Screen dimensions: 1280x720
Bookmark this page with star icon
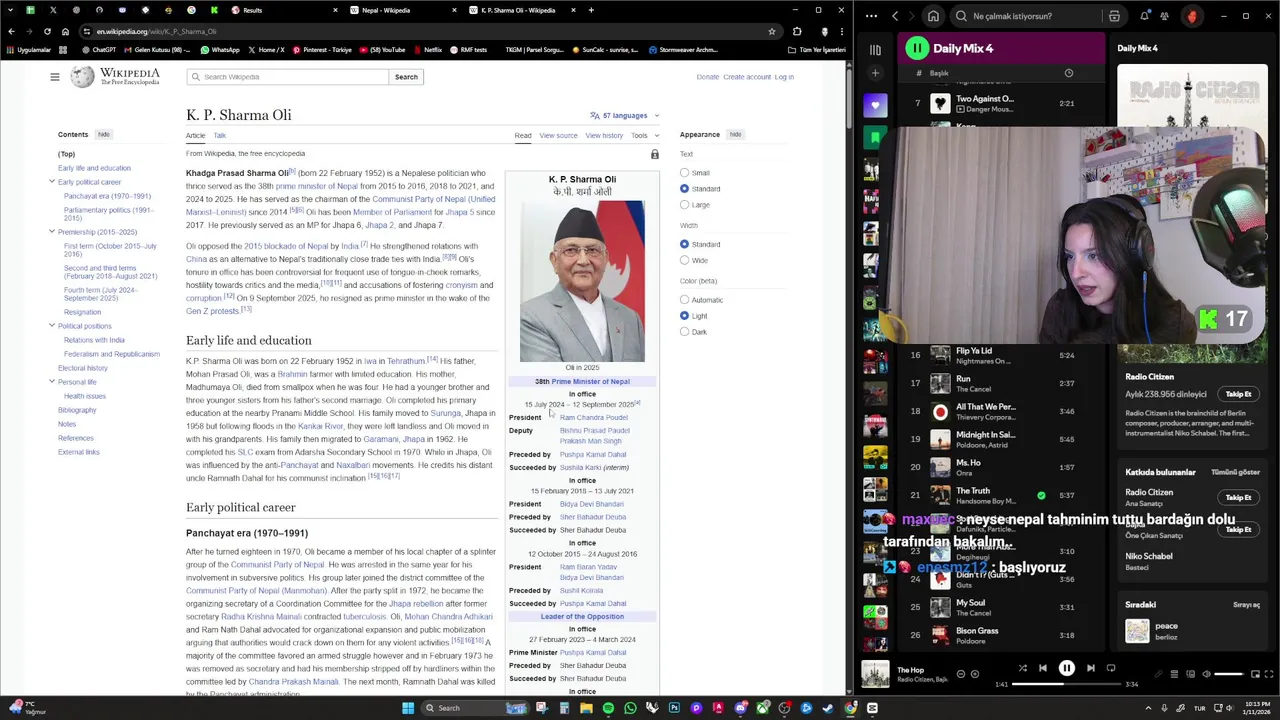point(772,31)
